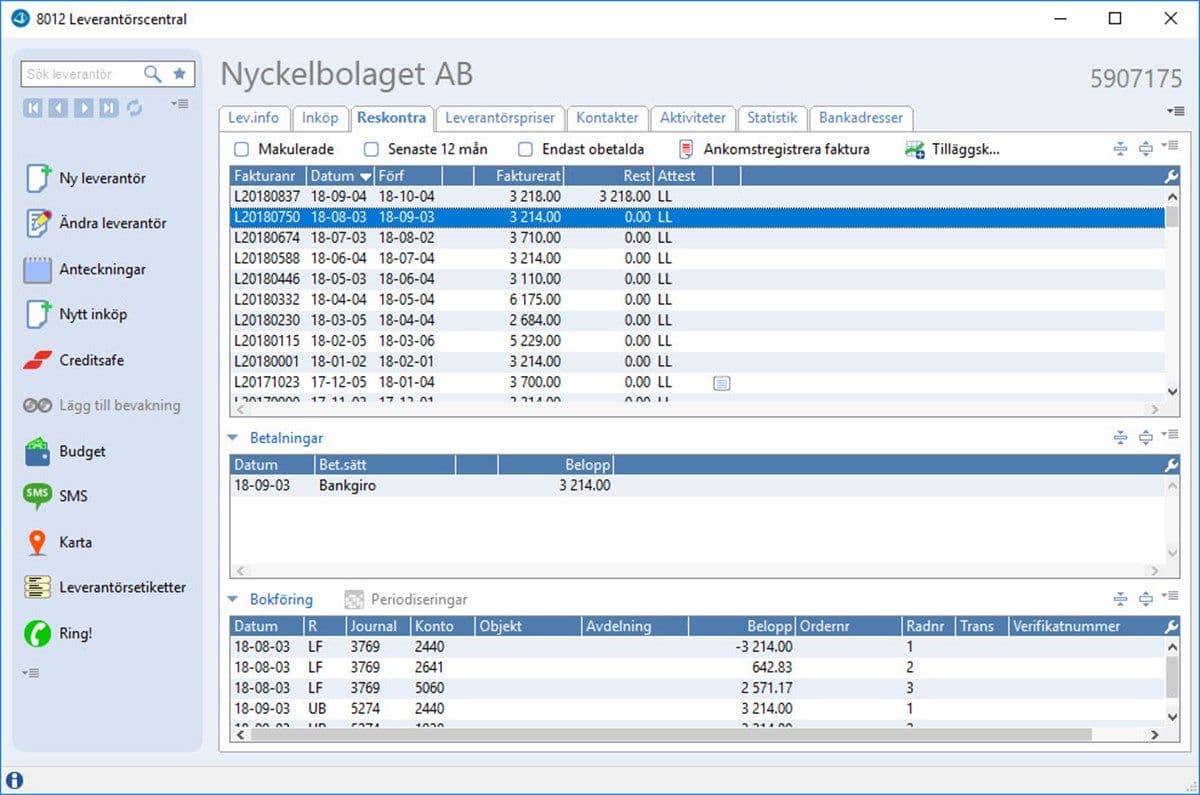
Task: Switch to Leverantörspriser tab
Action: coord(500,118)
